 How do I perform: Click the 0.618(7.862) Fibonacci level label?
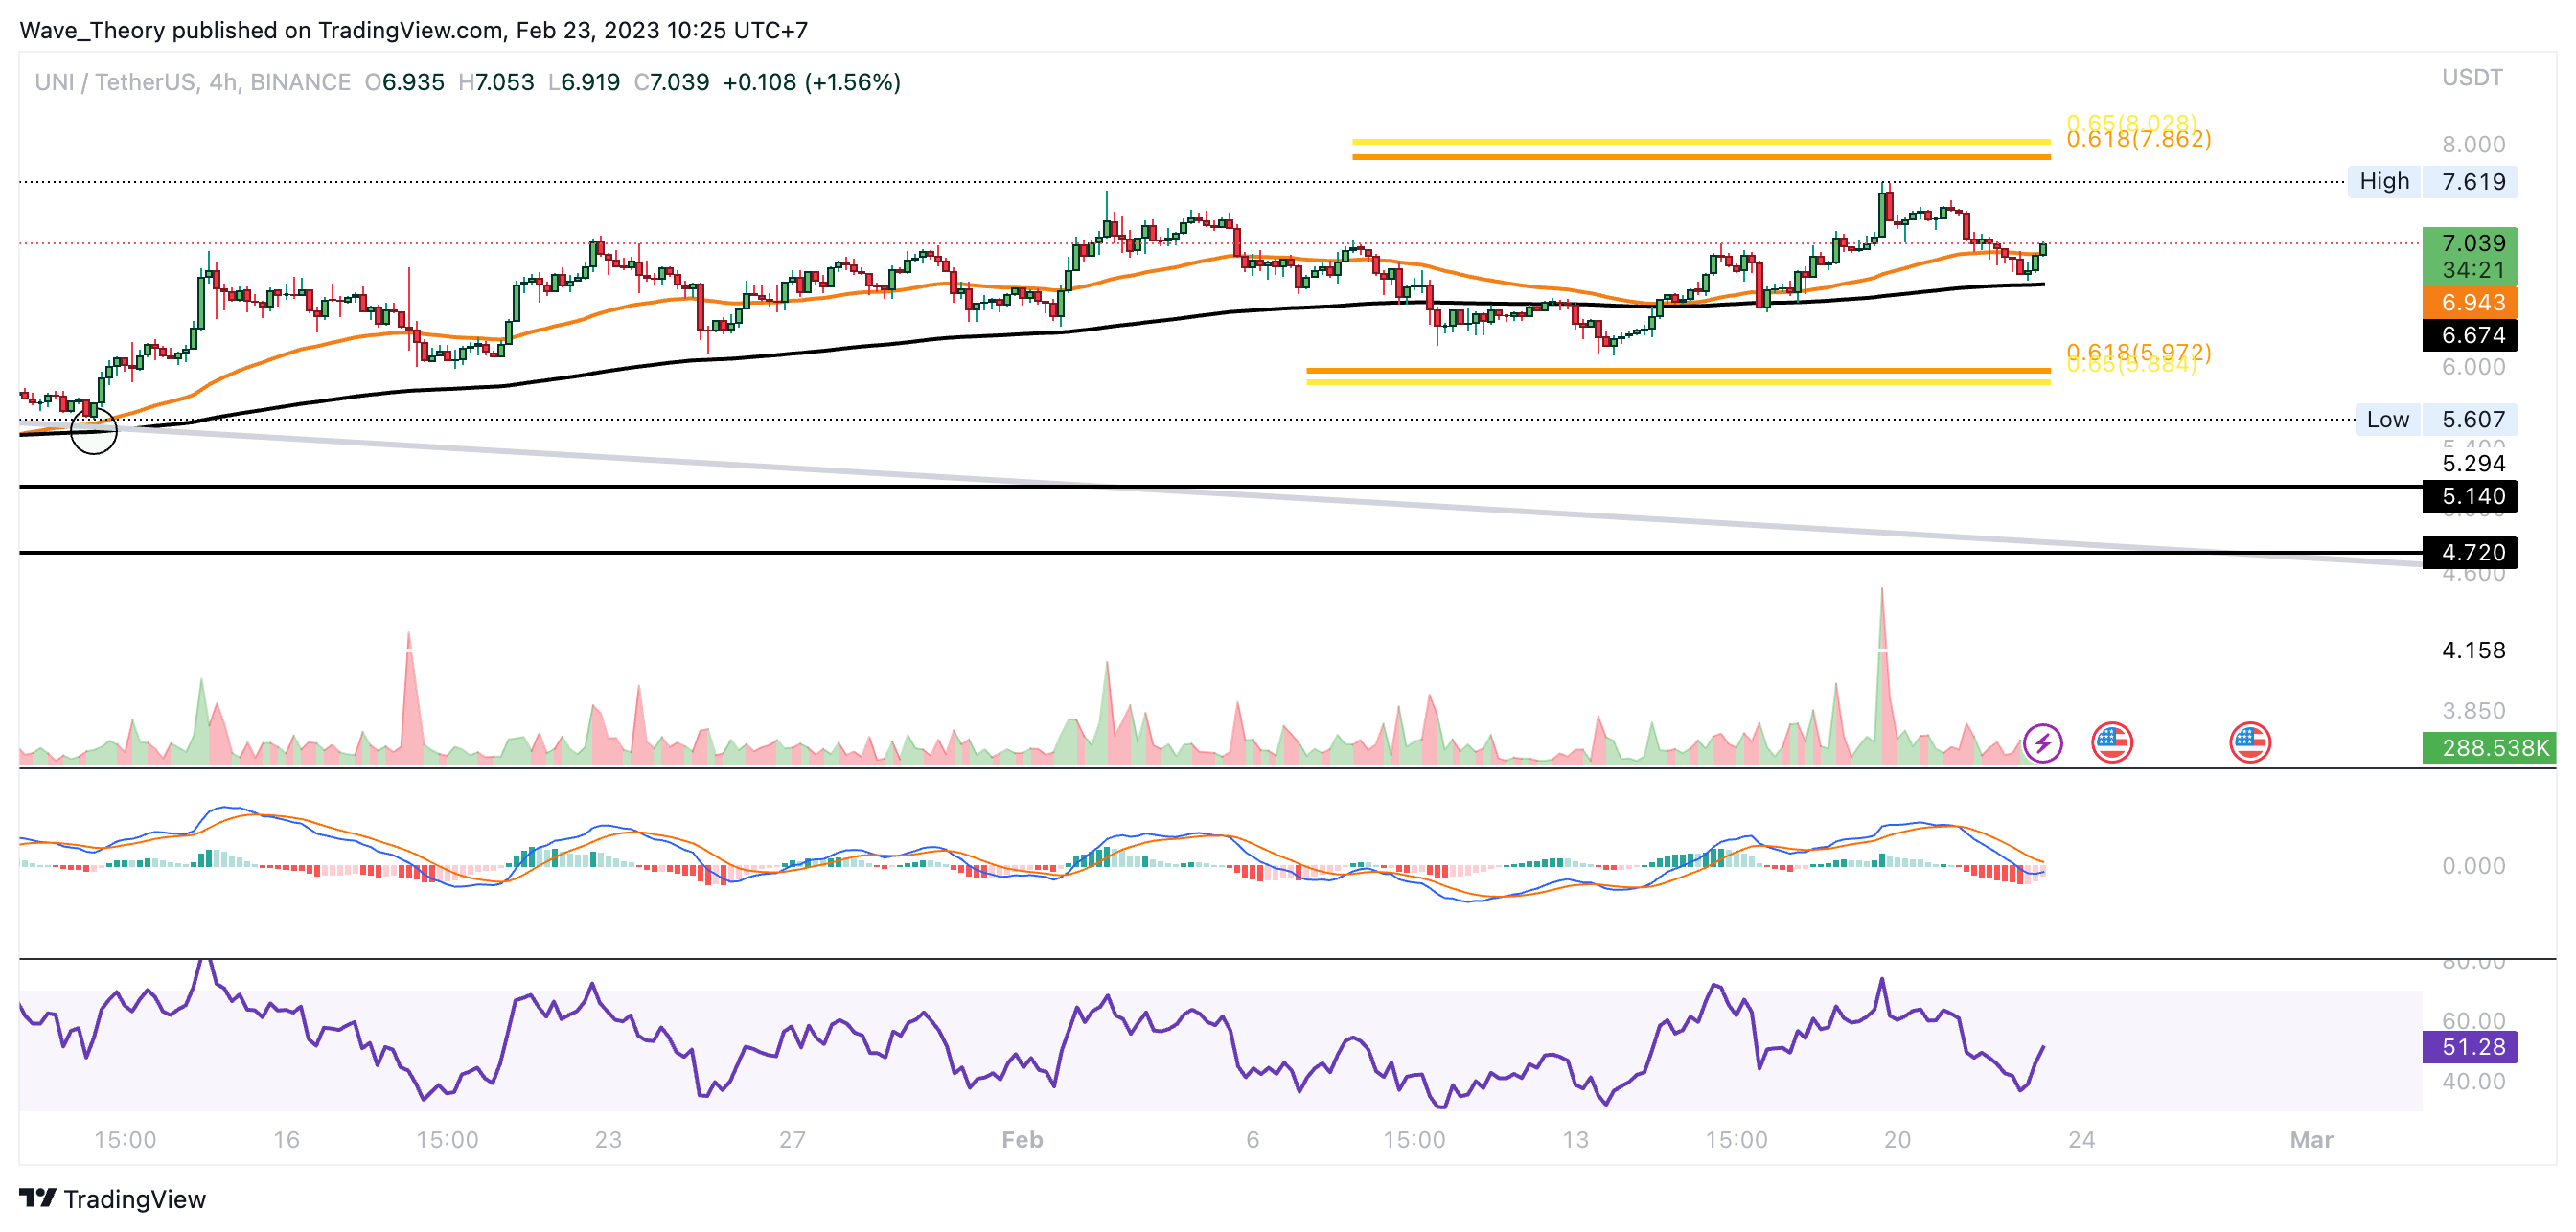click(2138, 140)
